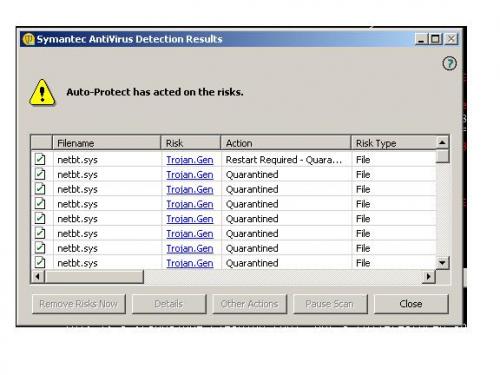Click the vertical scrollbar thumb
The image size is (500, 375).
(443, 156)
